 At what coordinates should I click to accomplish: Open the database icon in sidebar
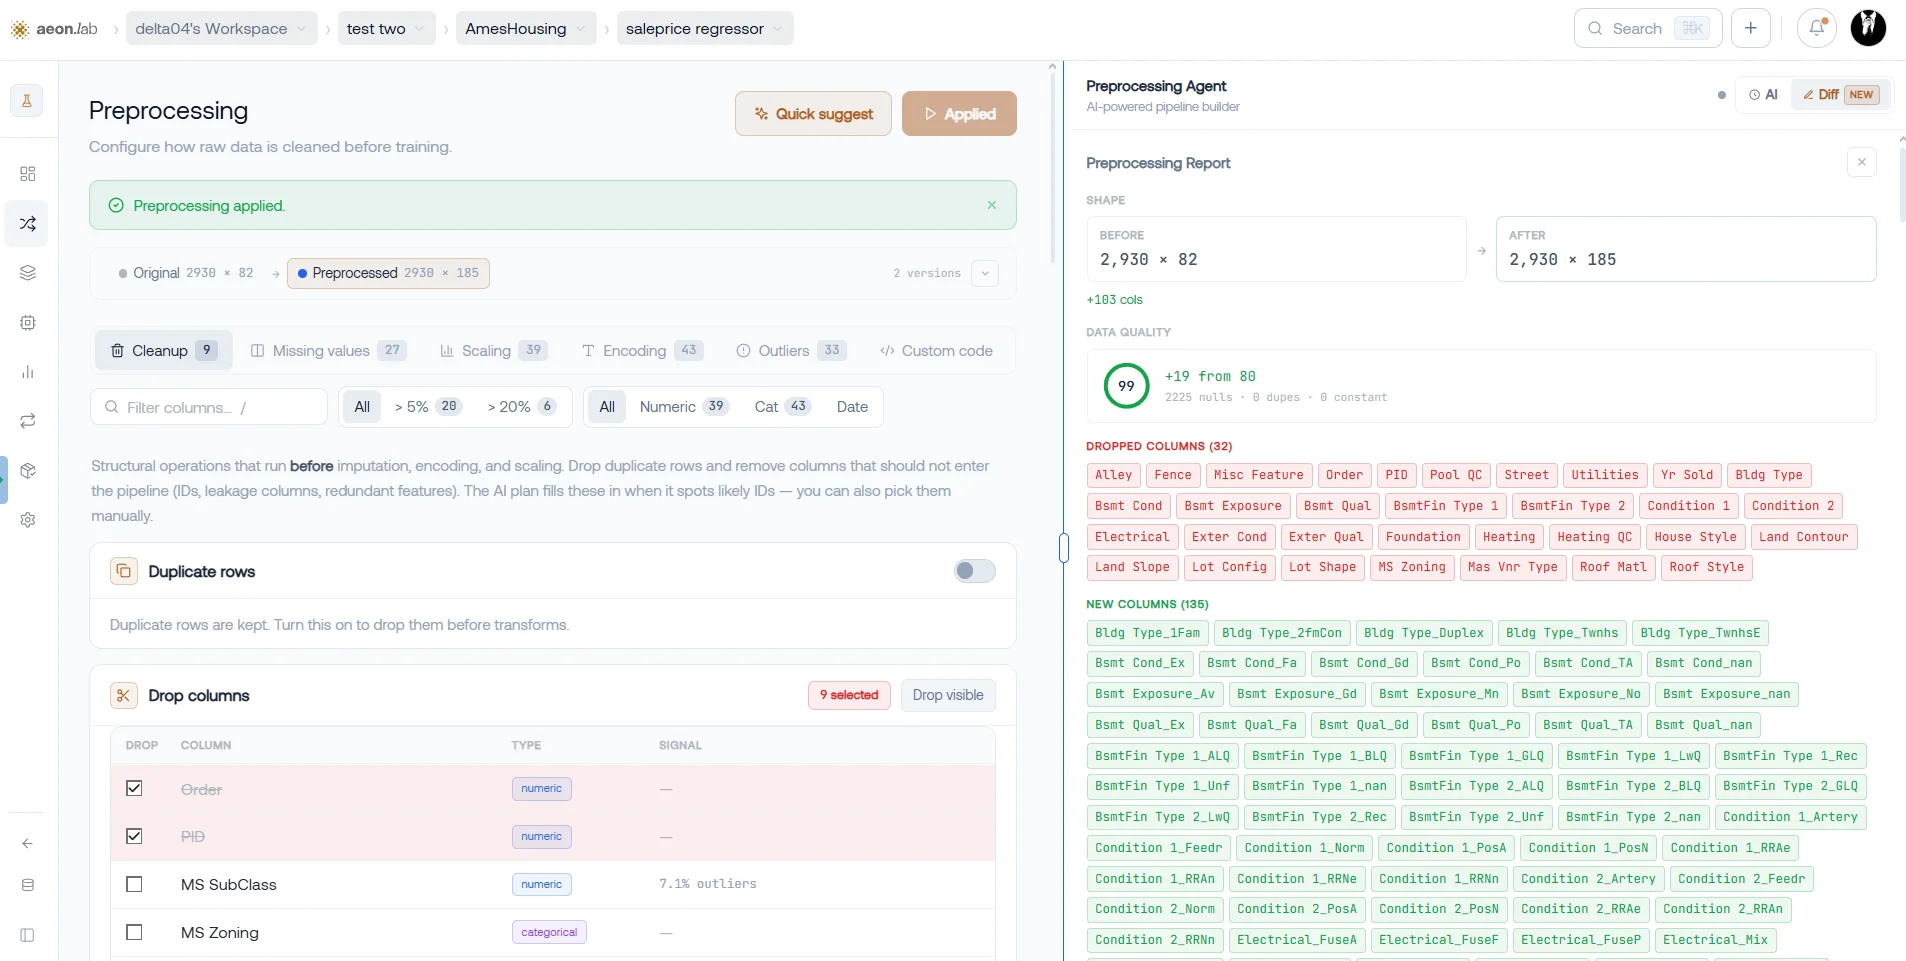click(x=28, y=885)
